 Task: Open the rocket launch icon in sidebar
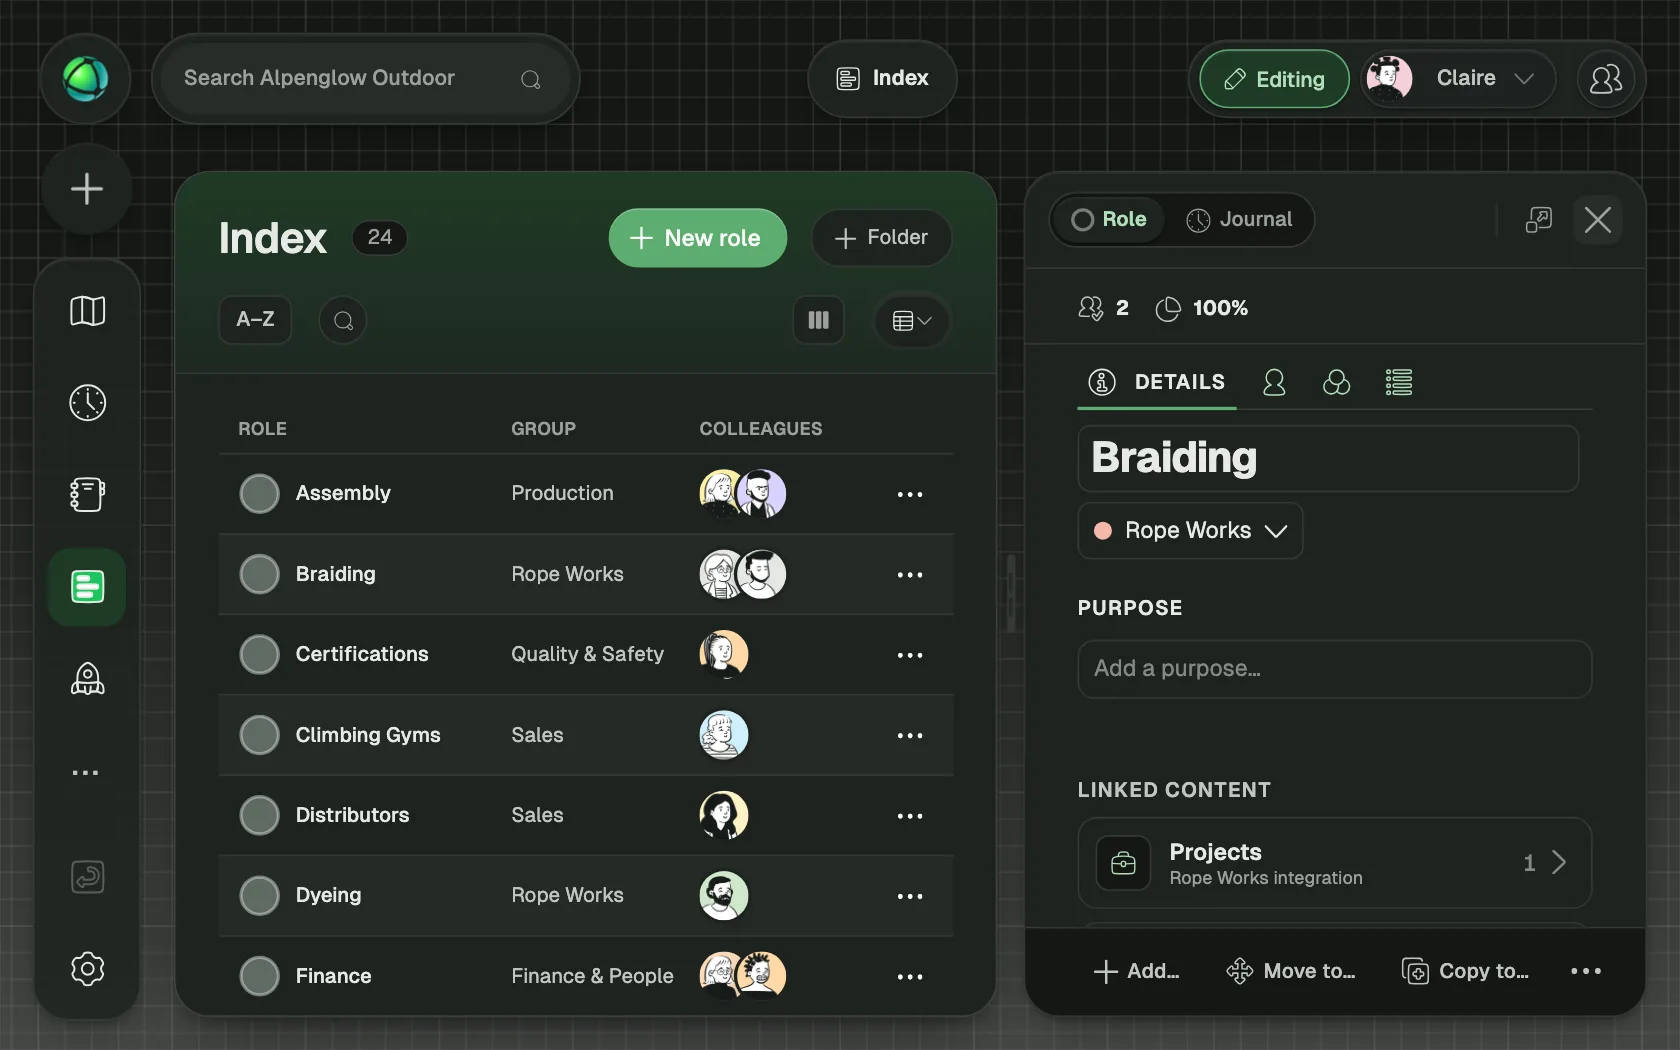87,679
